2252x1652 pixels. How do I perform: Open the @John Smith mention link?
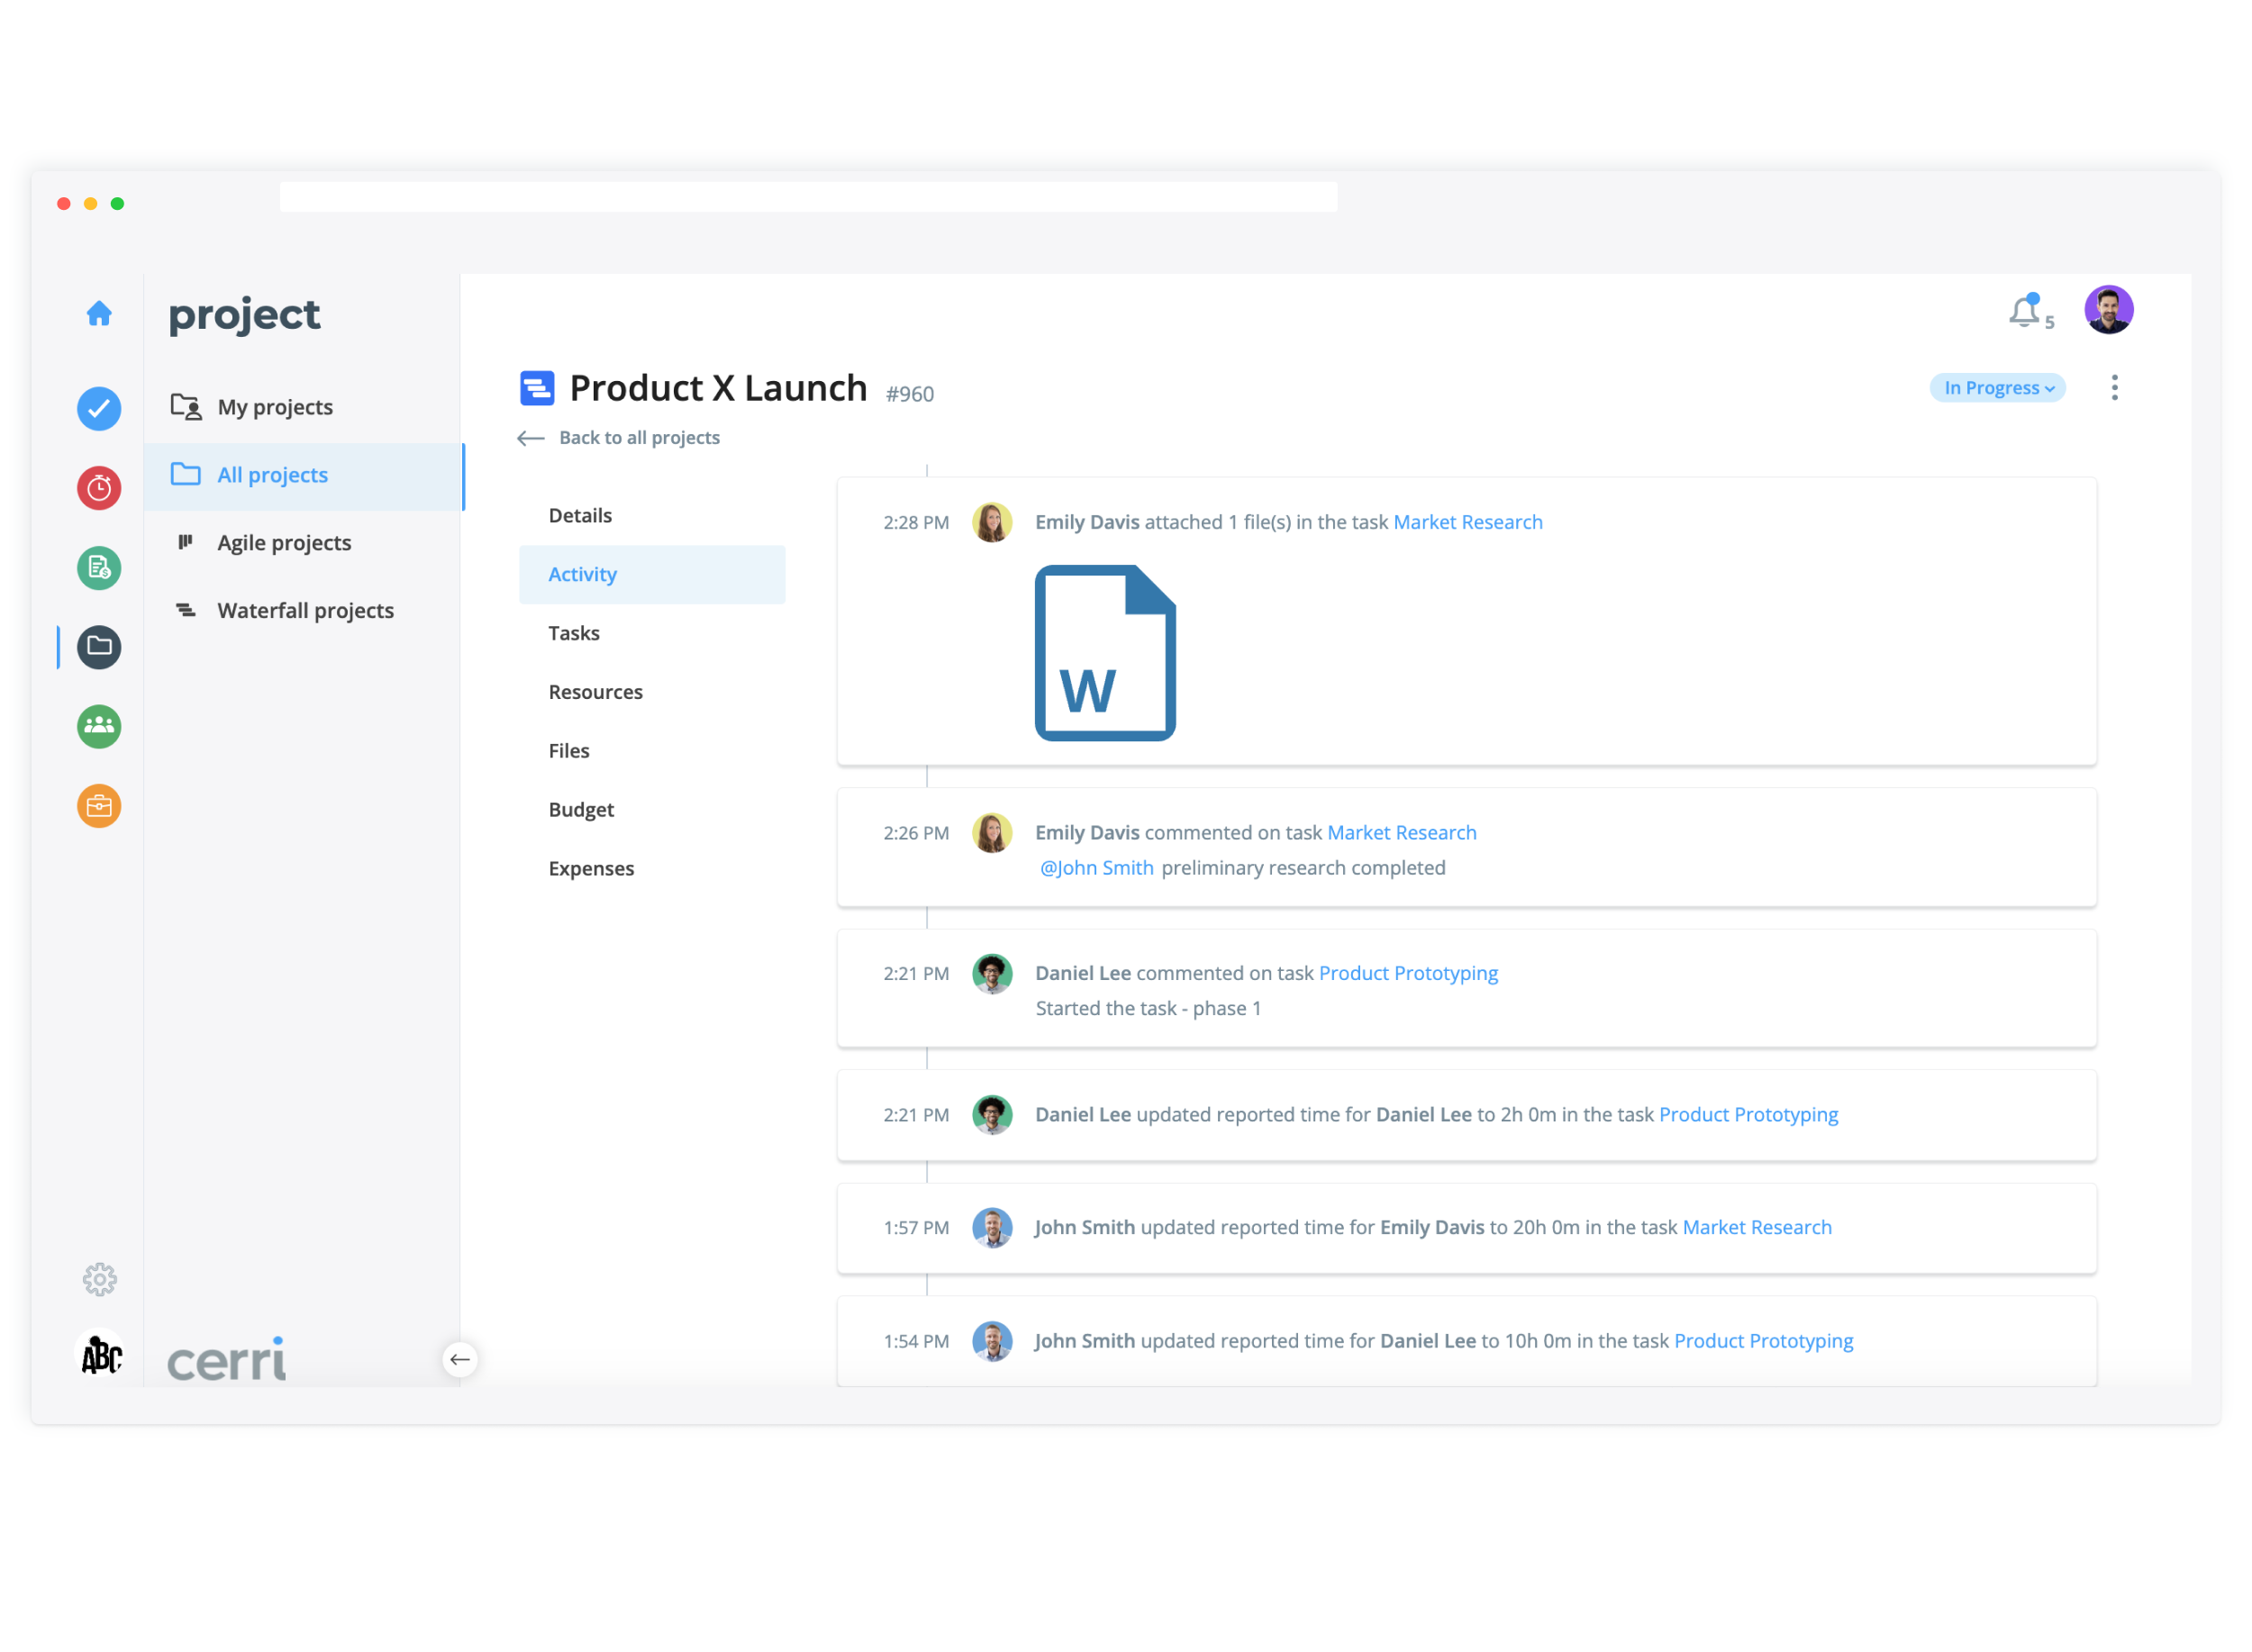click(x=1096, y=868)
